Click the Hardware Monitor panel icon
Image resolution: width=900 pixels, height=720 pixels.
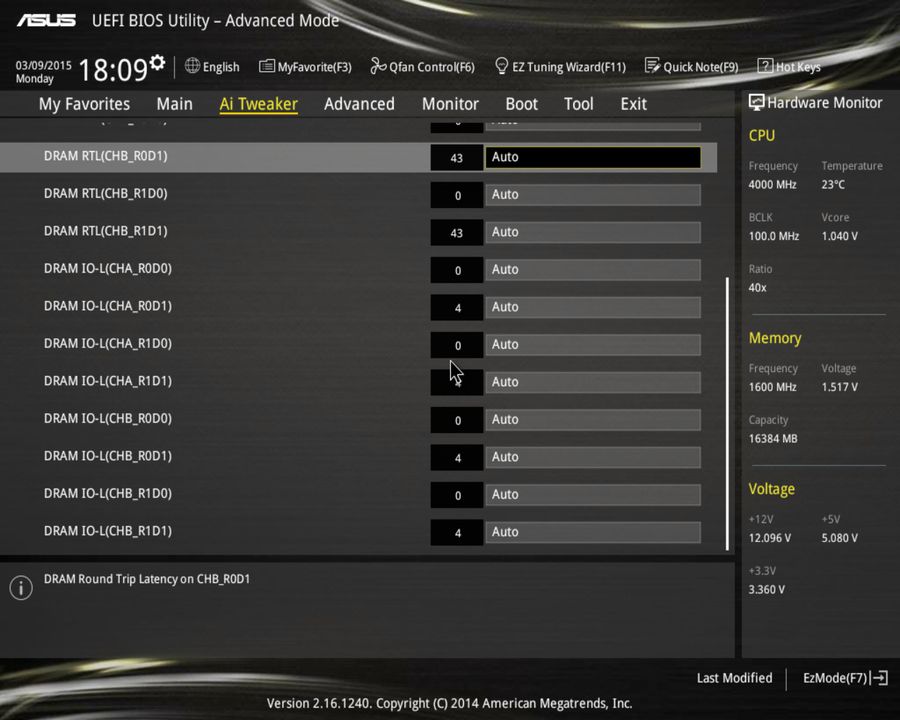point(757,102)
